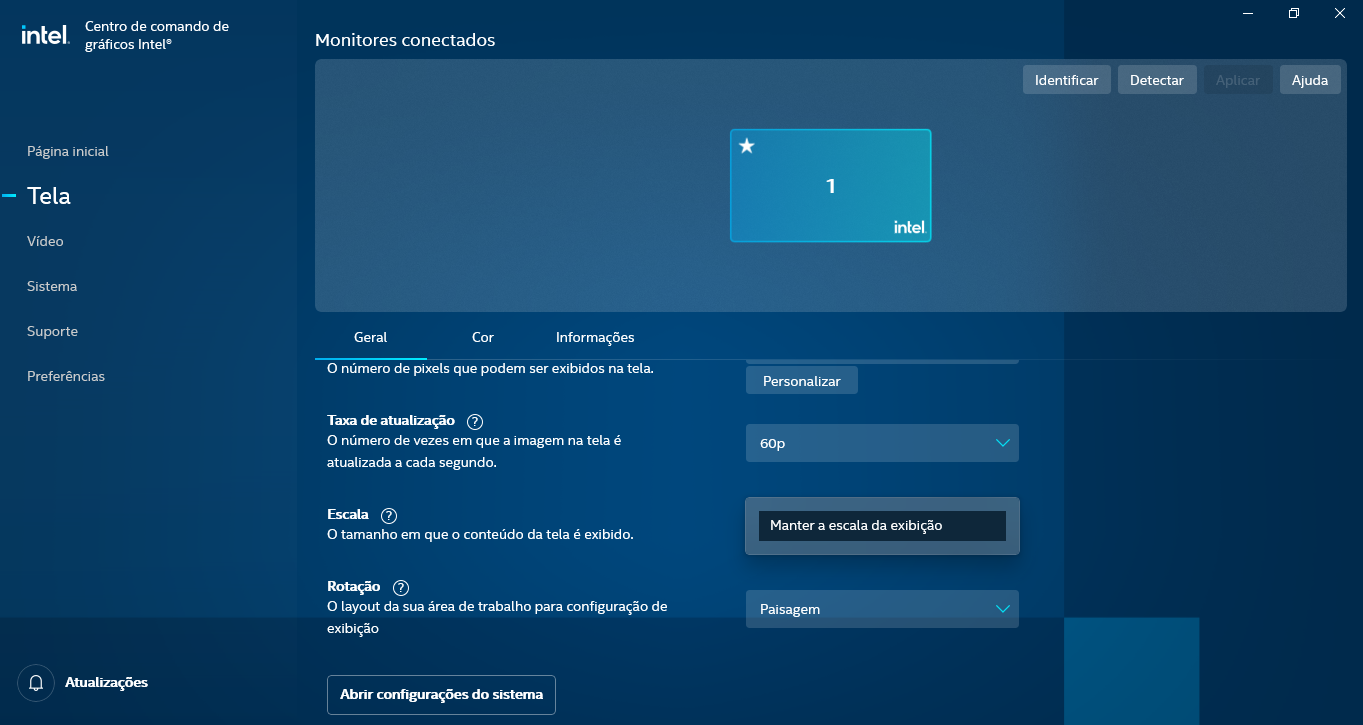The width and height of the screenshot is (1363, 725).
Task: Switch to the Cor tab
Action: (x=483, y=338)
